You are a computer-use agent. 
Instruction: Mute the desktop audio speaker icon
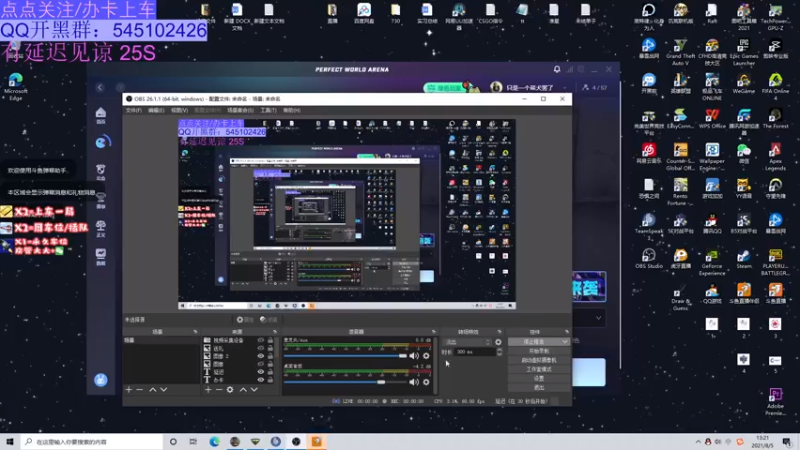pyautogui.click(x=414, y=382)
